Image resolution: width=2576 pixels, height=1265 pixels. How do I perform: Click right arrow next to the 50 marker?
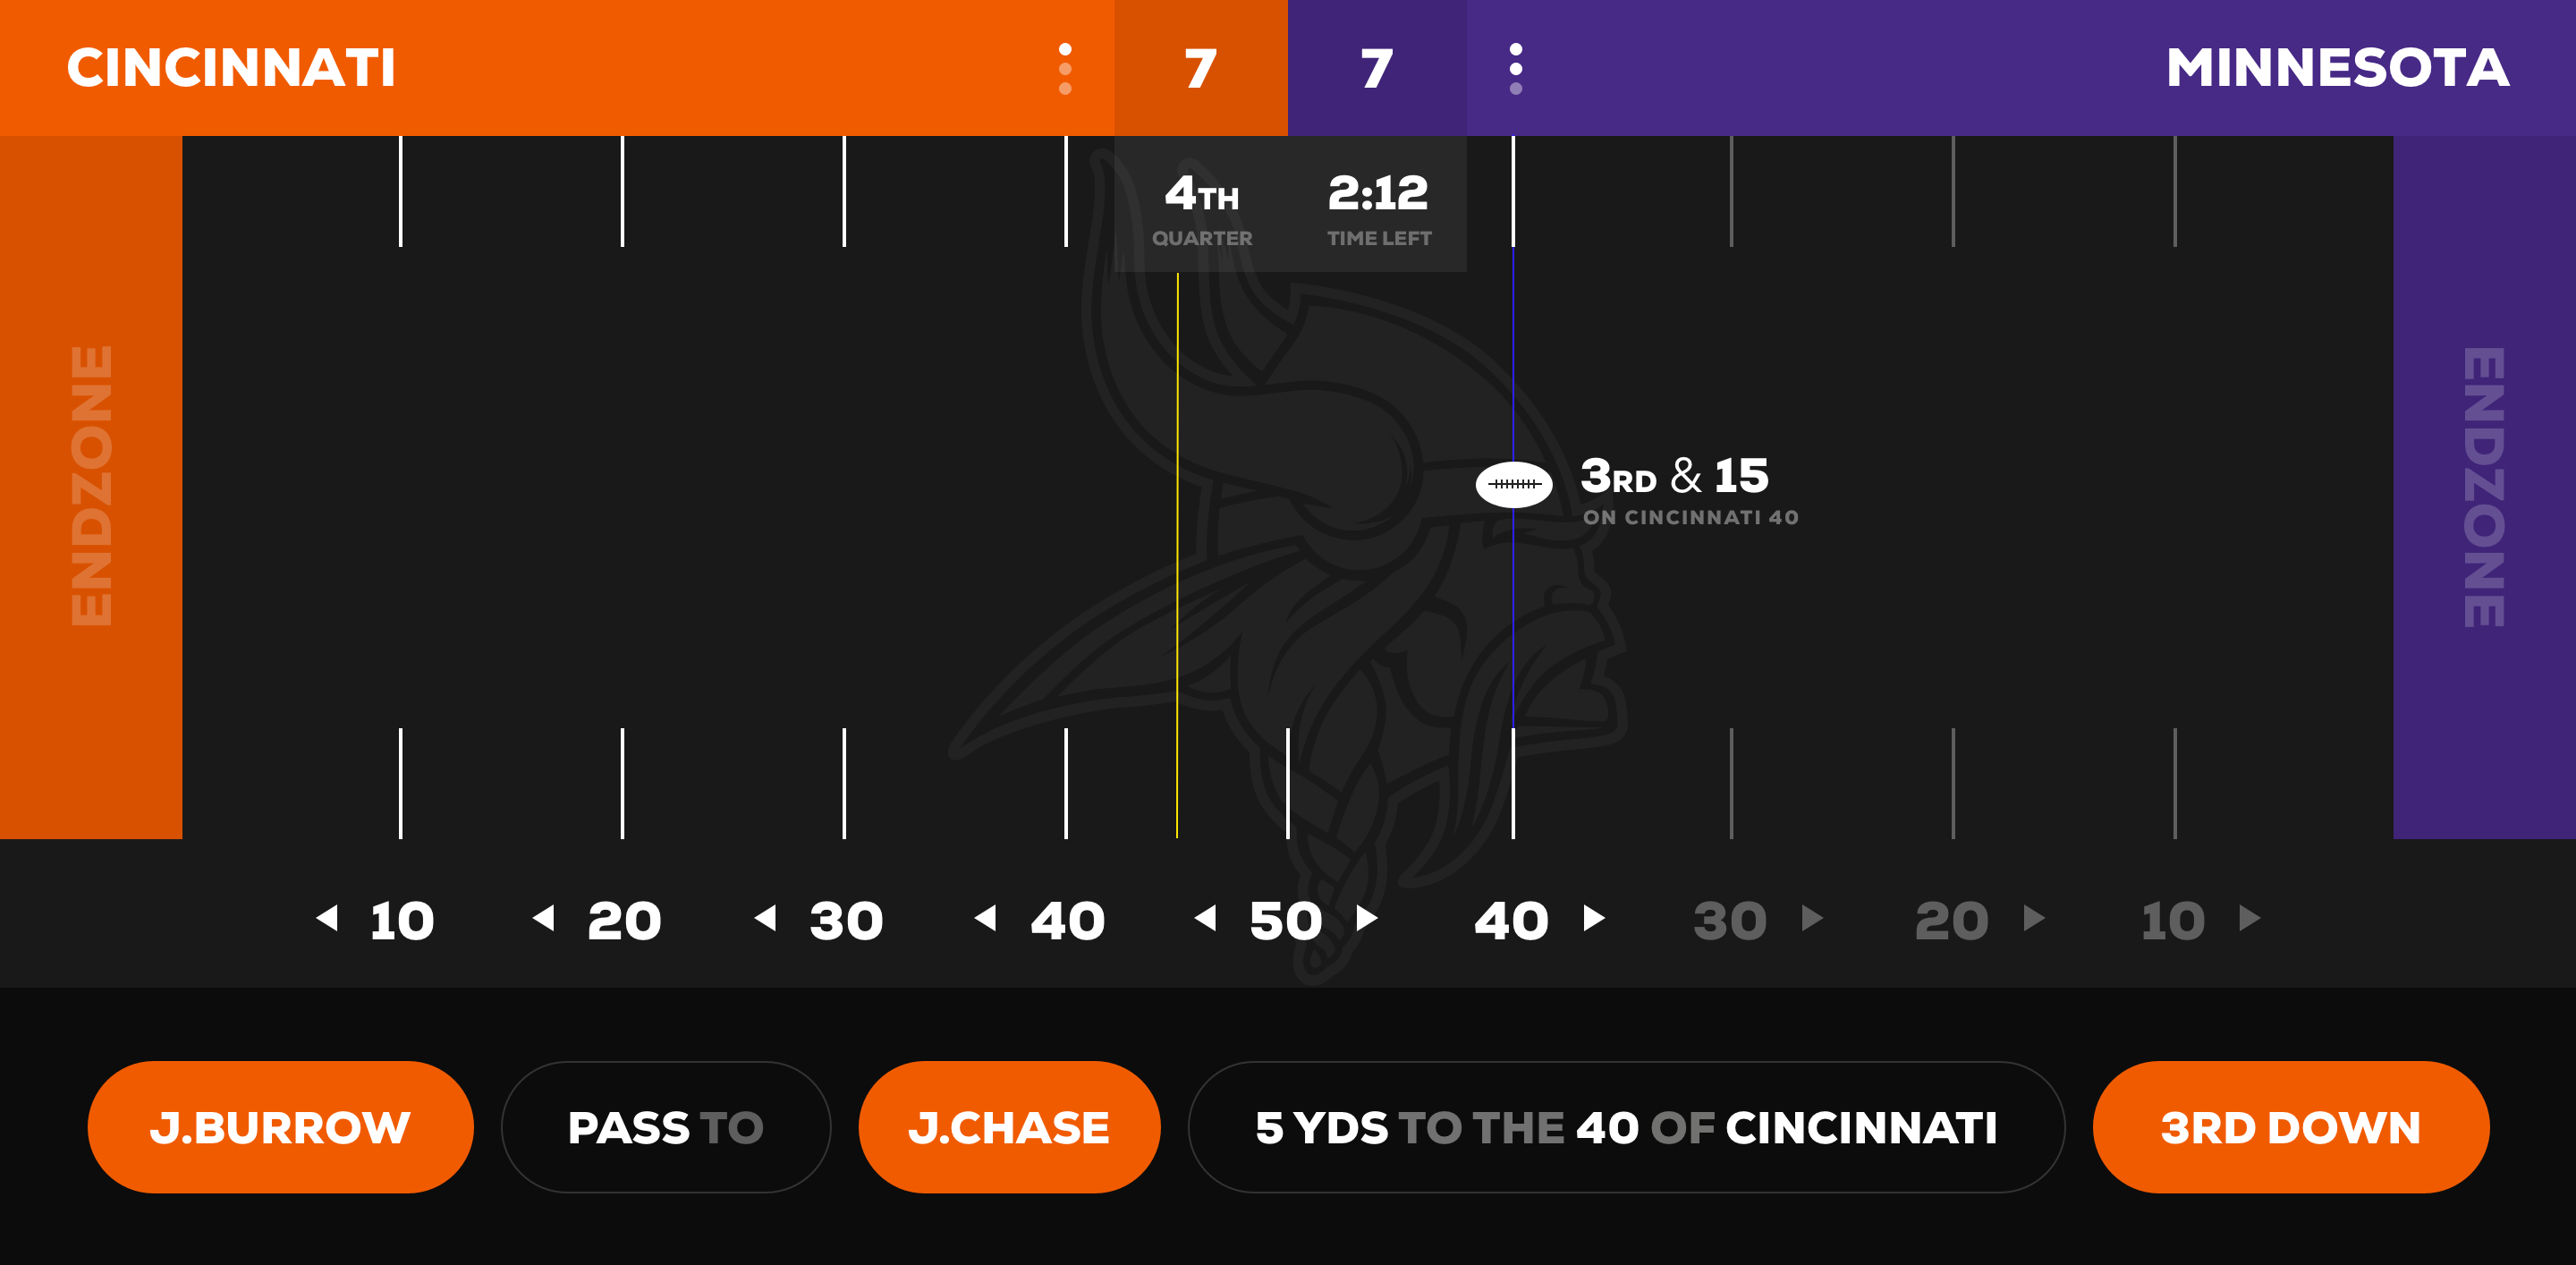tap(1367, 918)
